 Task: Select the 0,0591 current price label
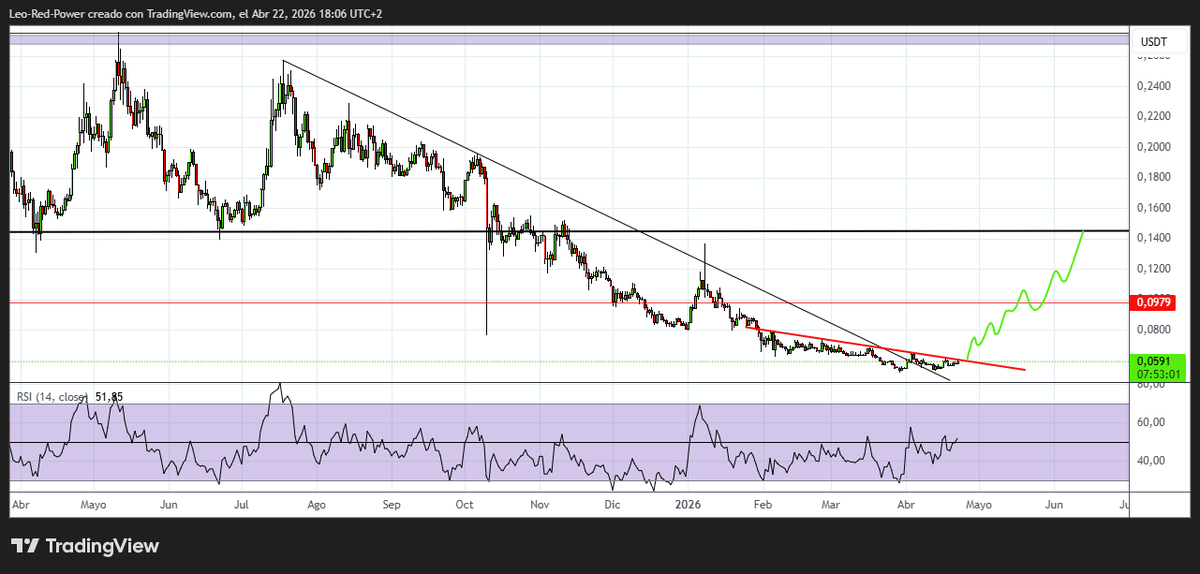[x=1155, y=361]
